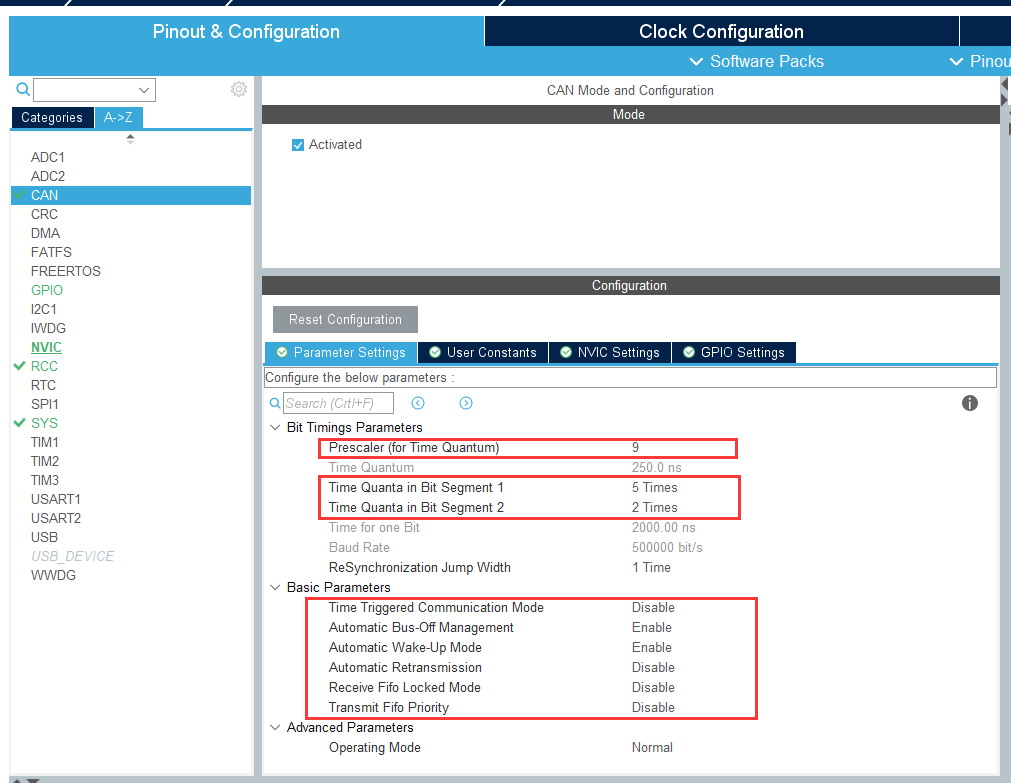Change Operating Mode value Normal
This screenshot has height=783, width=1011.
click(652, 748)
